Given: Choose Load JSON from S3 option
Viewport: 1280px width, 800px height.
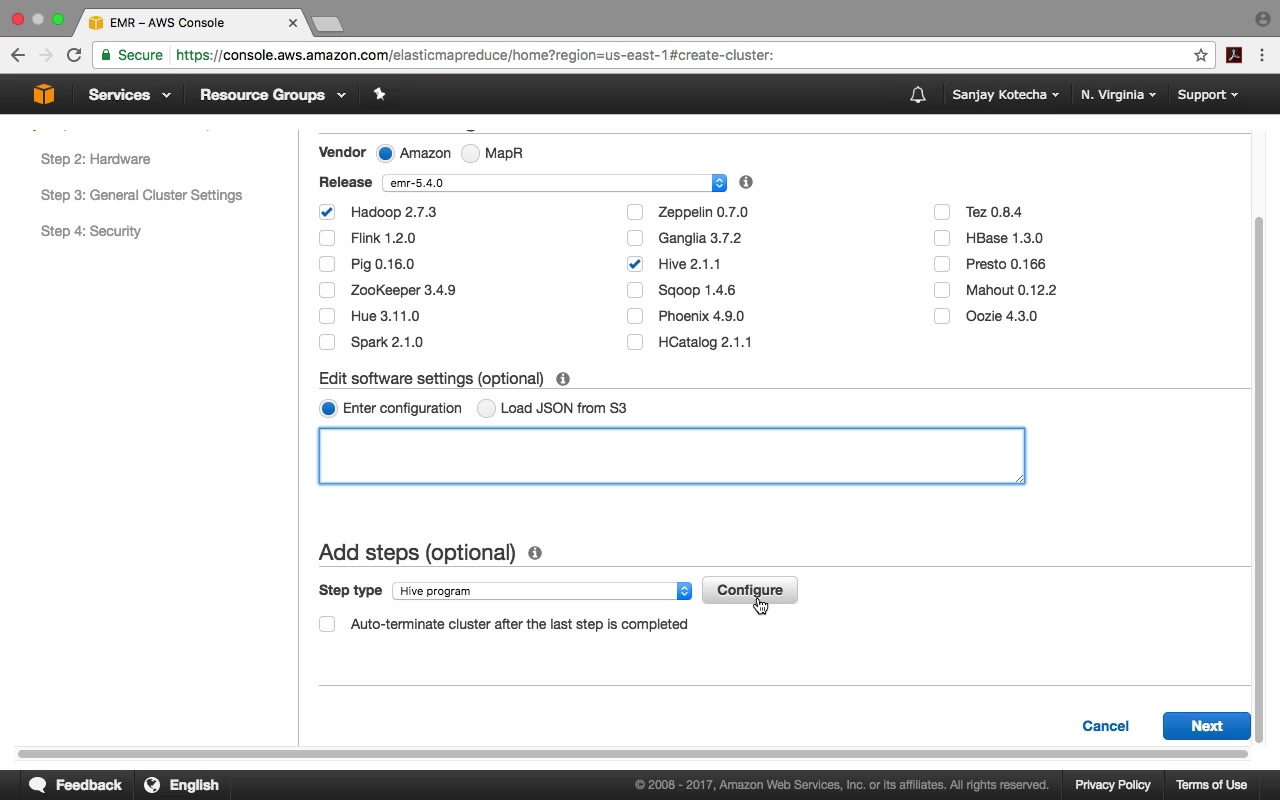Looking at the screenshot, I should (x=486, y=408).
